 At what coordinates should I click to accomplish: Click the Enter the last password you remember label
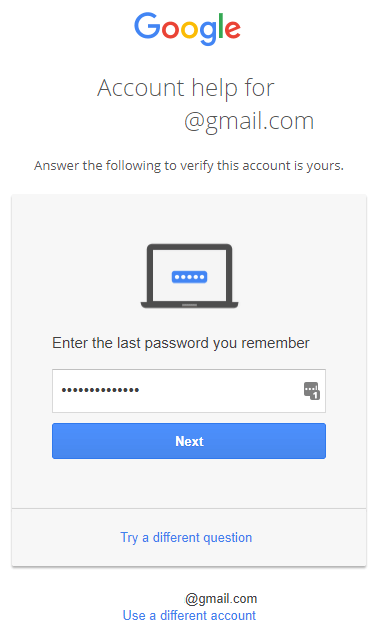(181, 343)
